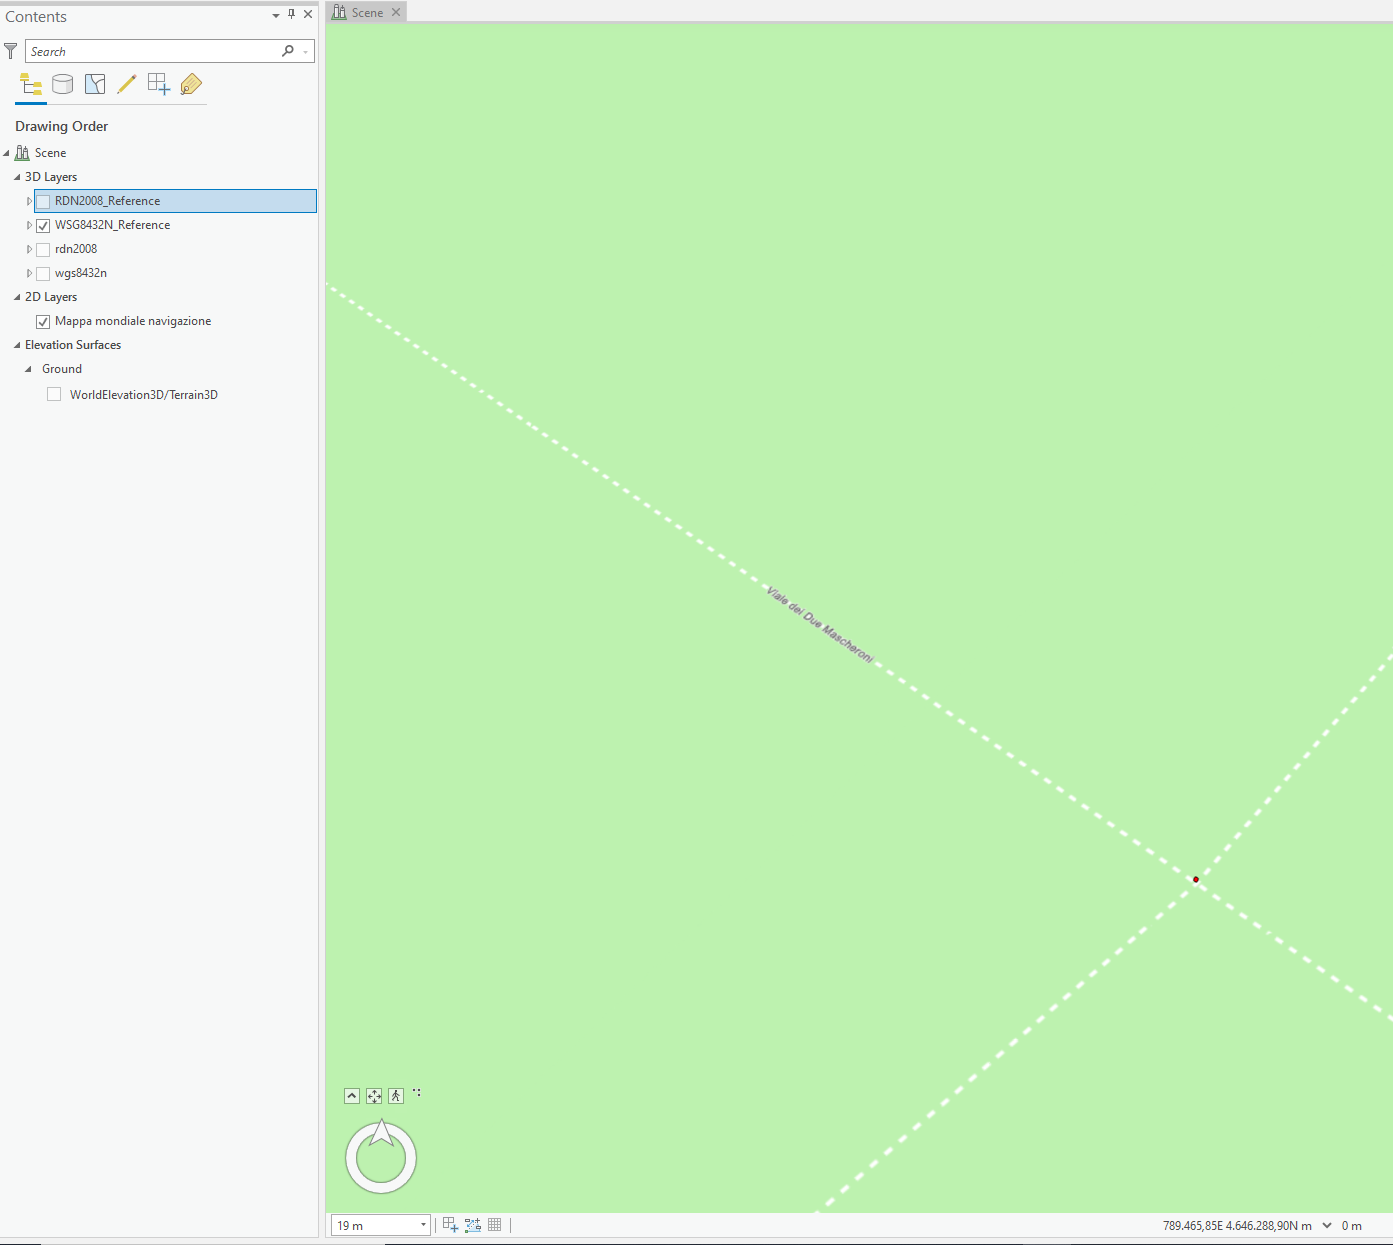This screenshot has height=1245, width=1393.
Task: Switch to List By Data Source view
Action: 62,85
